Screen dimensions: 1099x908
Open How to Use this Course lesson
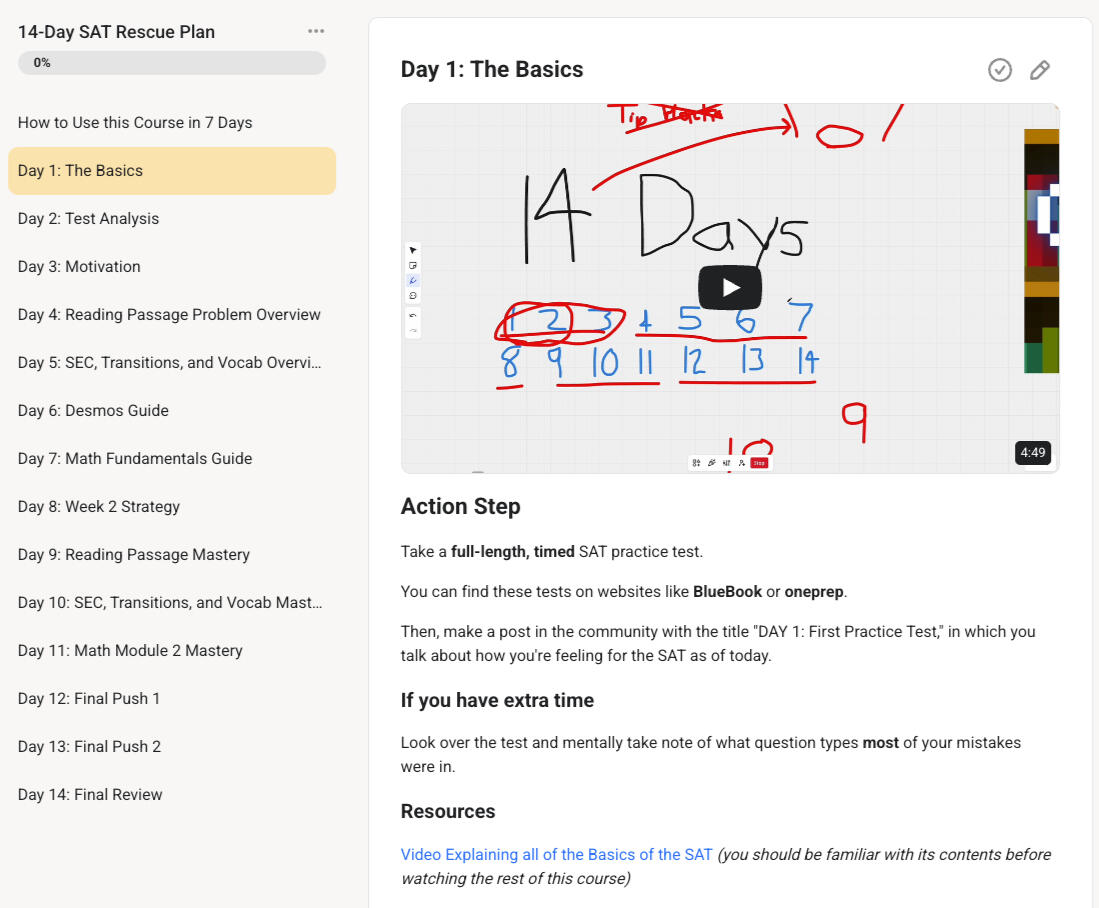click(x=135, y=123)
